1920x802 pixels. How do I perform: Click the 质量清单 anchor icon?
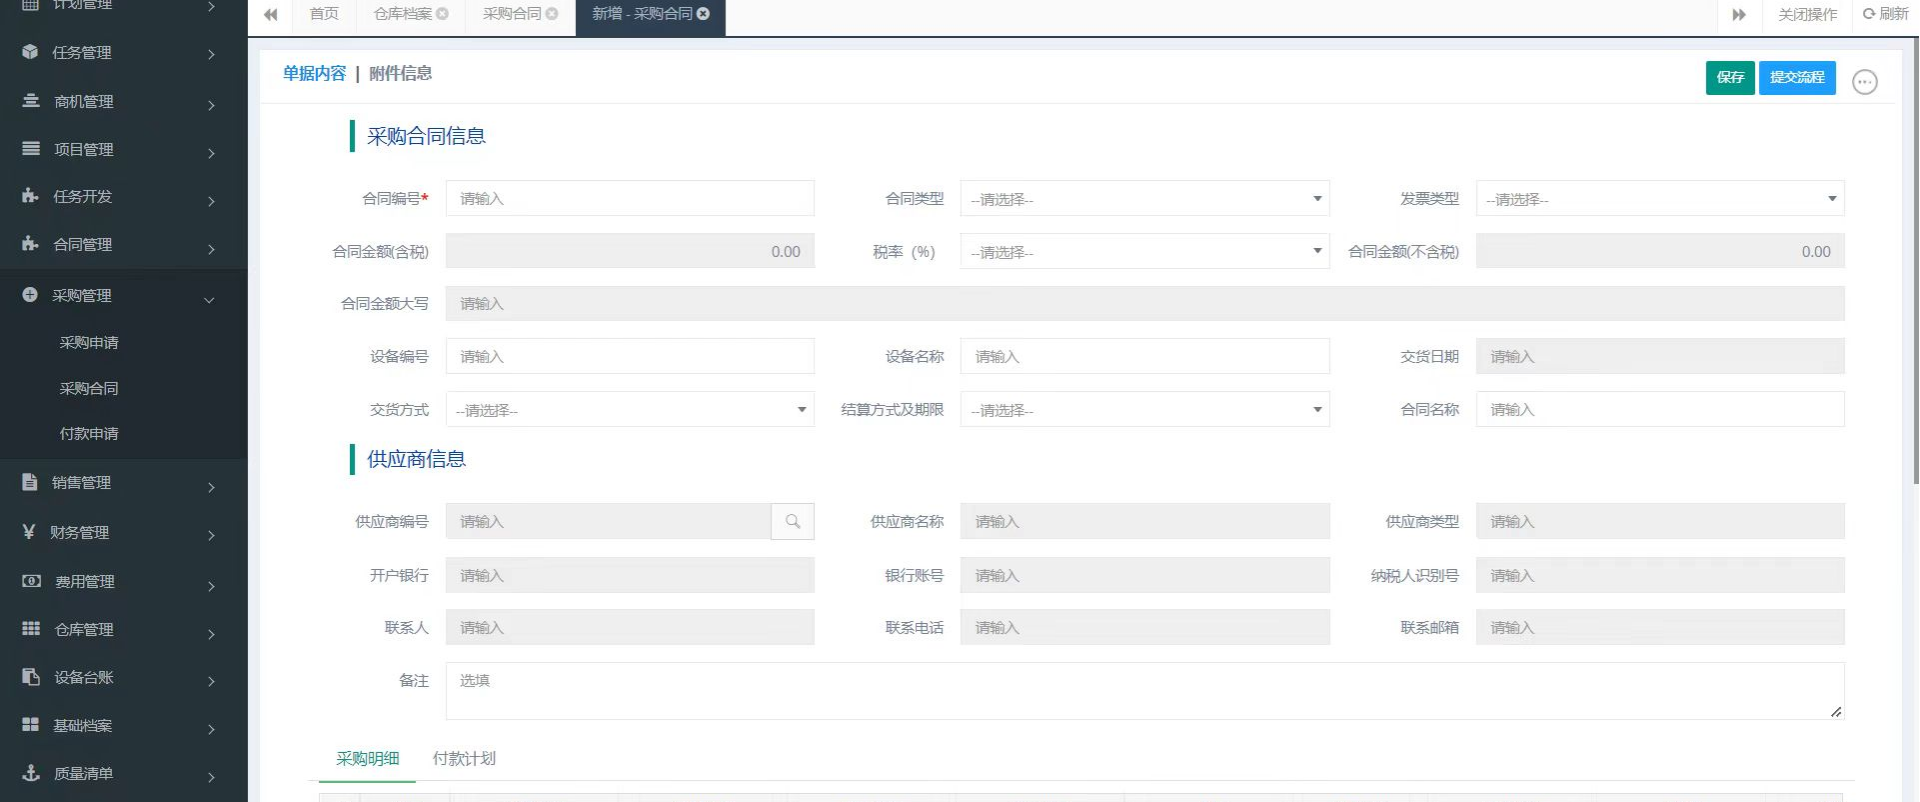point(31,772)
